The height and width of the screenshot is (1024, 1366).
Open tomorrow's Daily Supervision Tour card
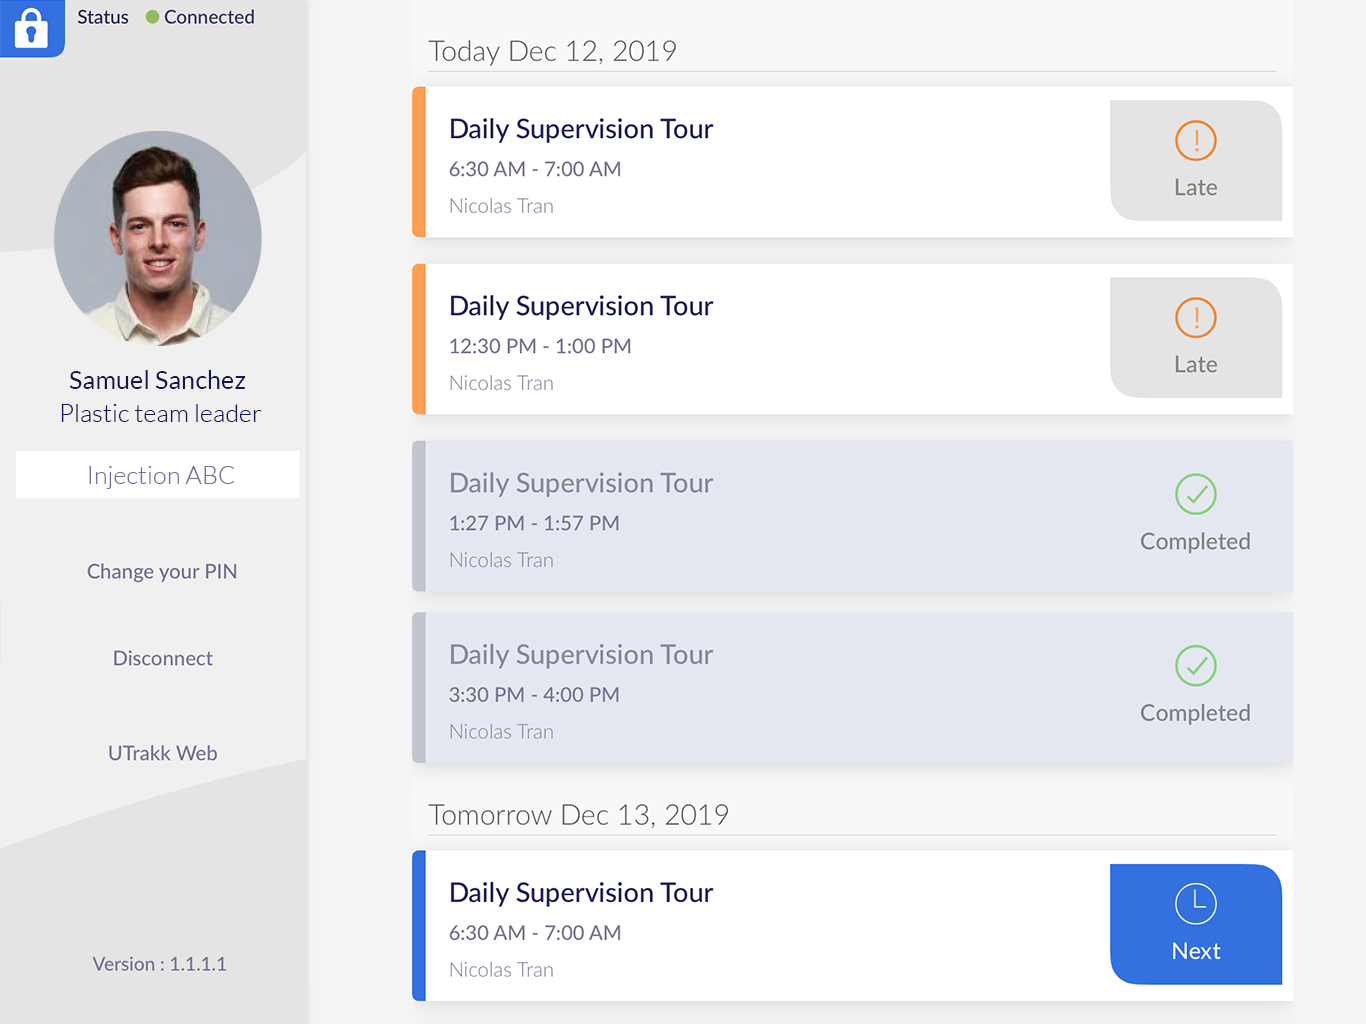coord(852,926)
